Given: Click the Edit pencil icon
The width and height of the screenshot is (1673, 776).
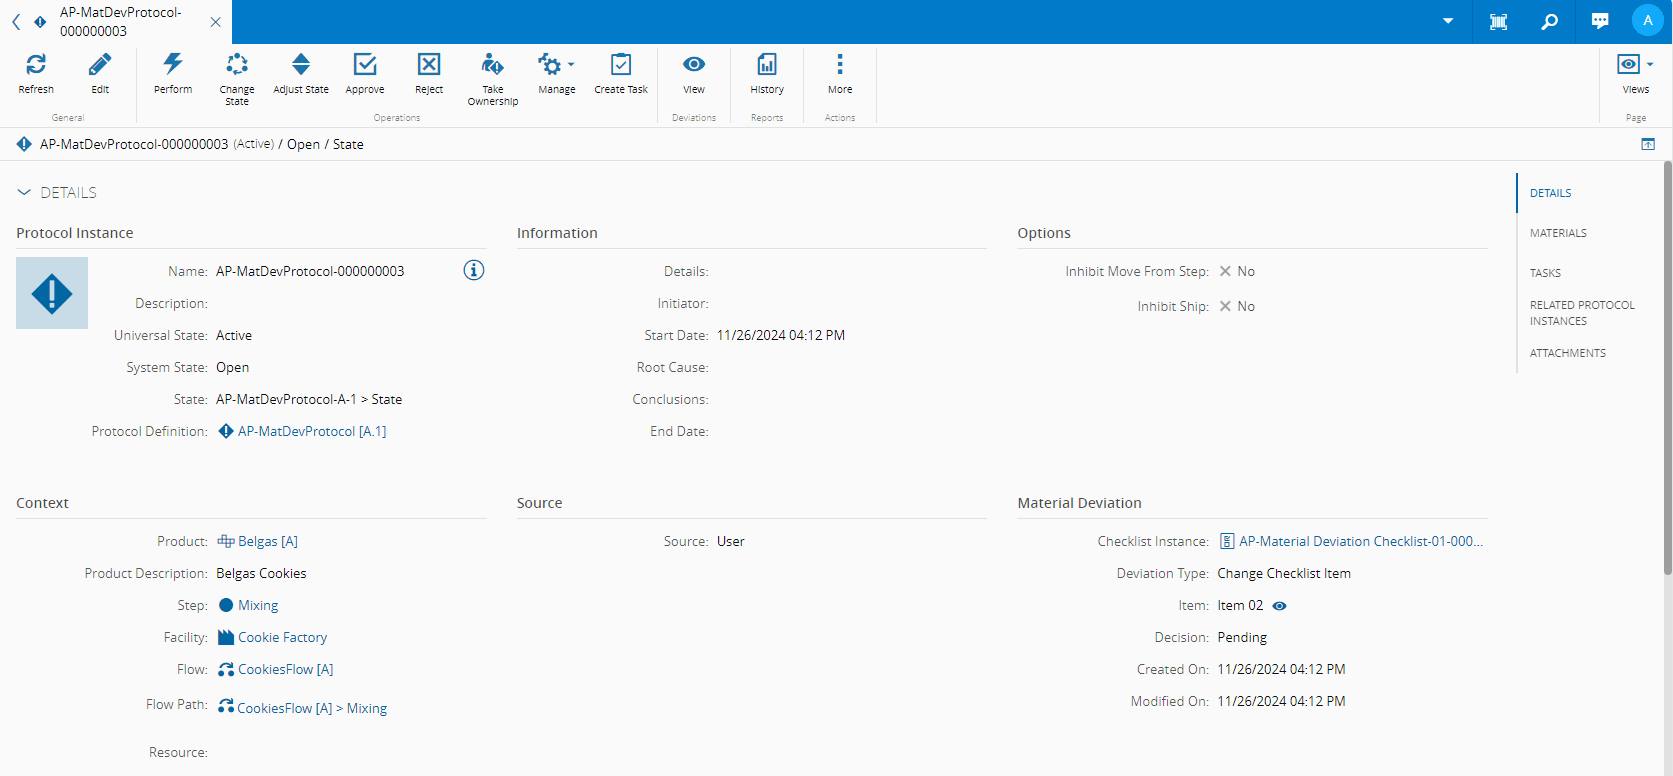Looking at the screenshot, I should (100, 65).
